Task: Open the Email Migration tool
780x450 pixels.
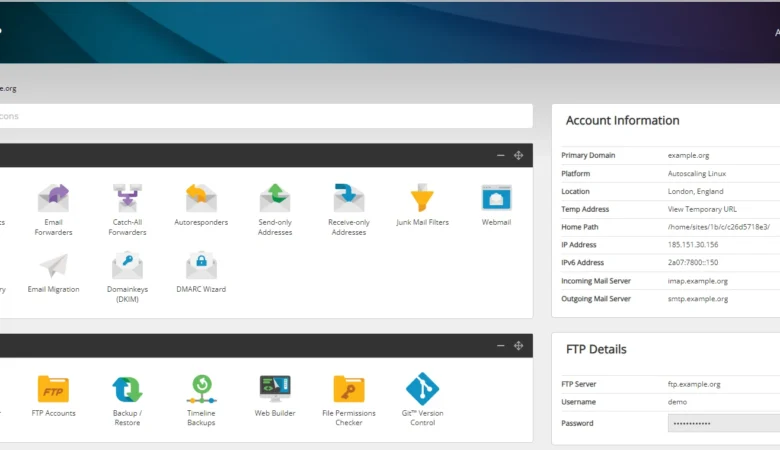Action: click(x=53, y=267)
